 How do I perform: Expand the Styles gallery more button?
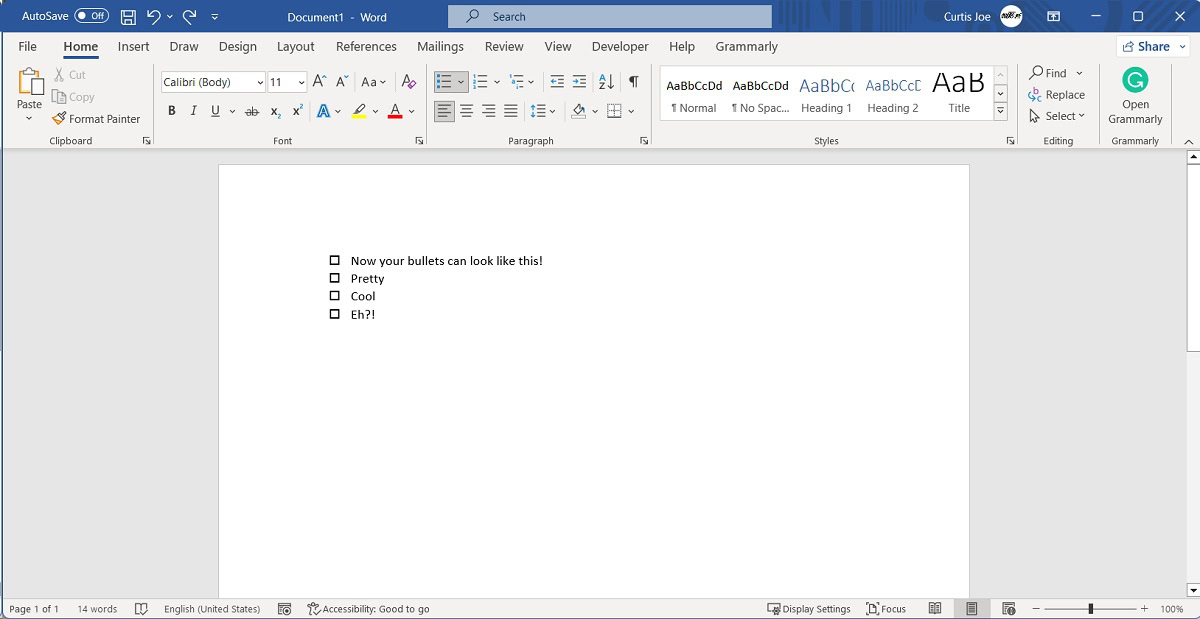tap(1000, 112)
